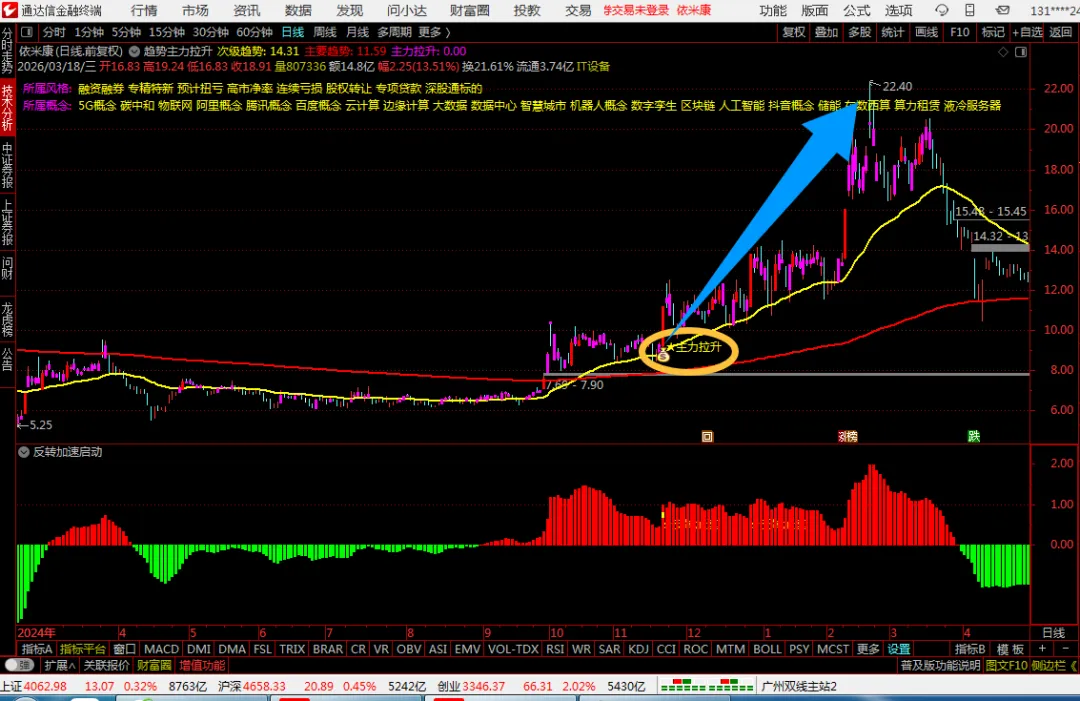This screenshot has height=701, width=1080.
Task: Click the red-green signal bars in status bar
Action: click(707, 686)
